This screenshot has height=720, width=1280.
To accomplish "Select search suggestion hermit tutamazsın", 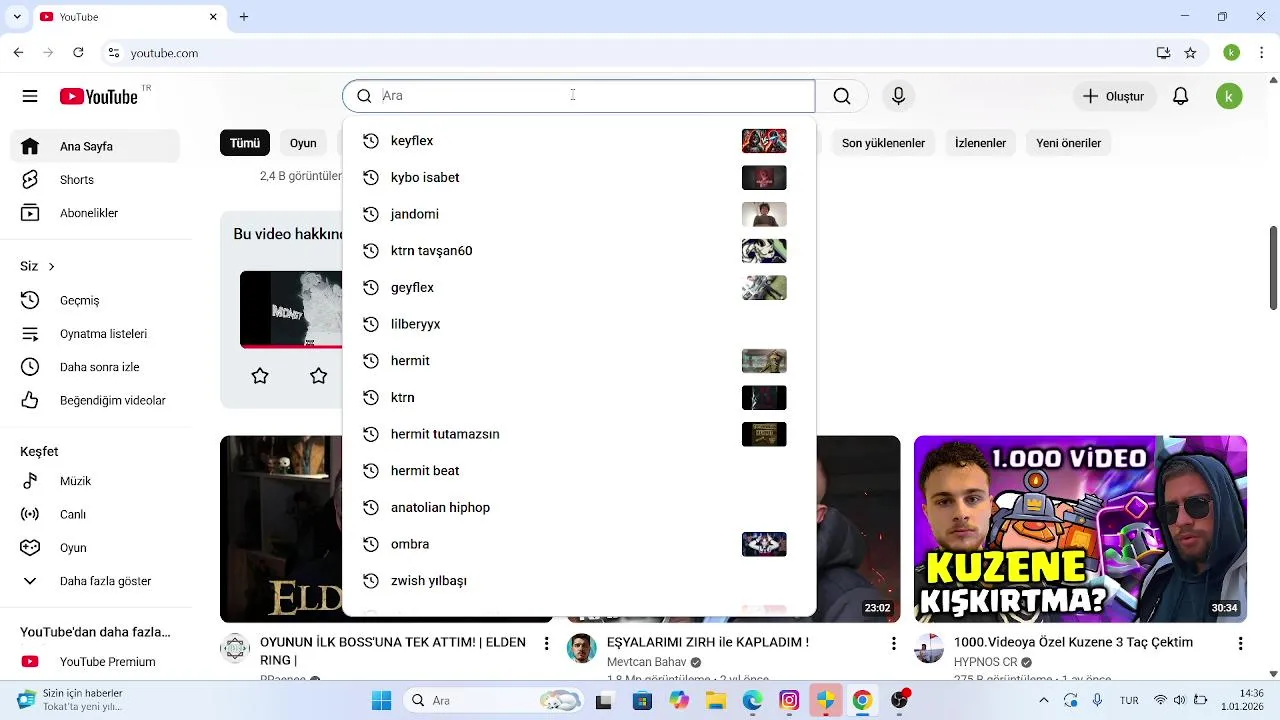I will pyautogui.click(x=579, y=434).
